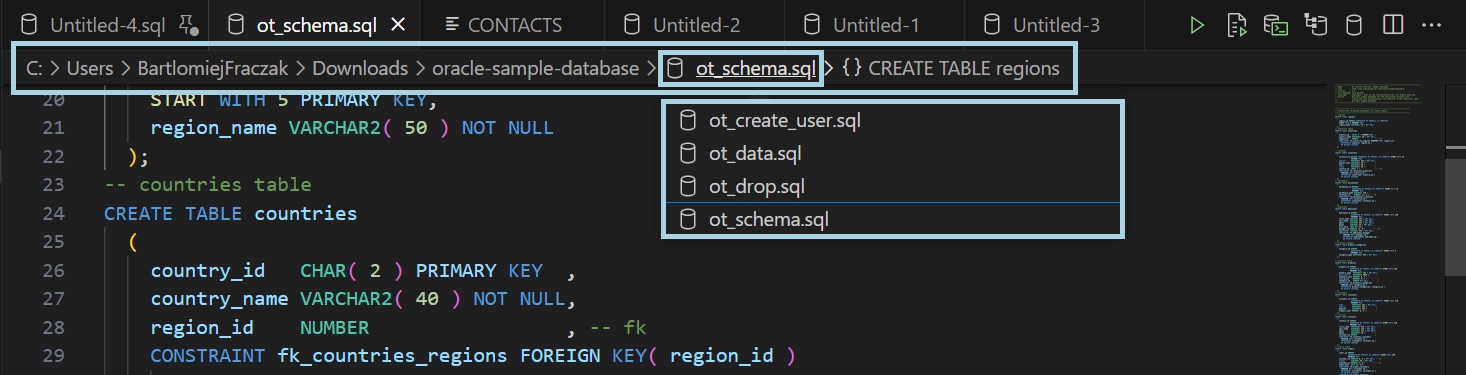
Task: Expand CREATE TABLE regions breadcrumb symbol
Action: [x=950, y=69]
